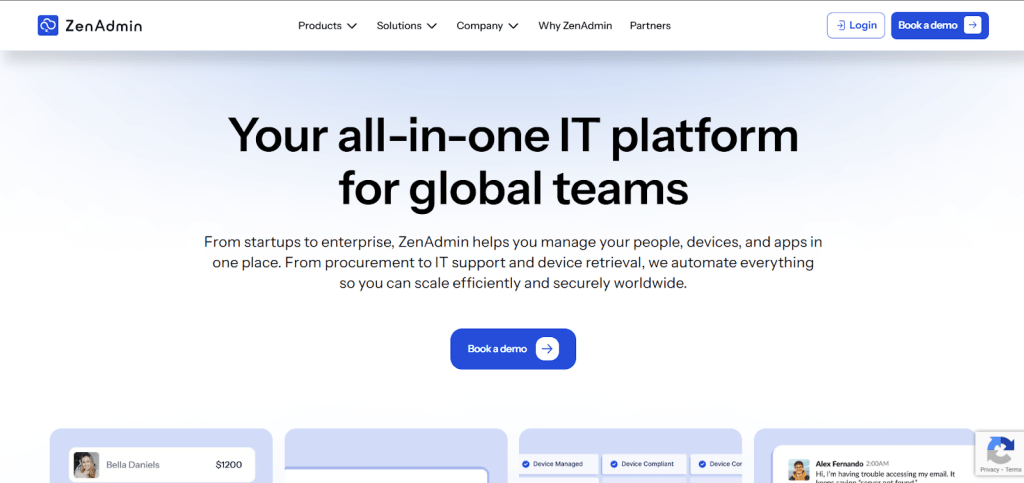Screen dimensions: 1024x483
Task: Click Alex Fernando avatar photo
Action: click(799, 470)
